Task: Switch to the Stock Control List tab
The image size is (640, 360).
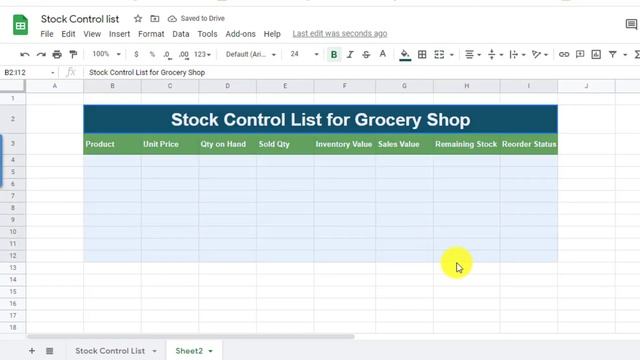Action: 110,351
